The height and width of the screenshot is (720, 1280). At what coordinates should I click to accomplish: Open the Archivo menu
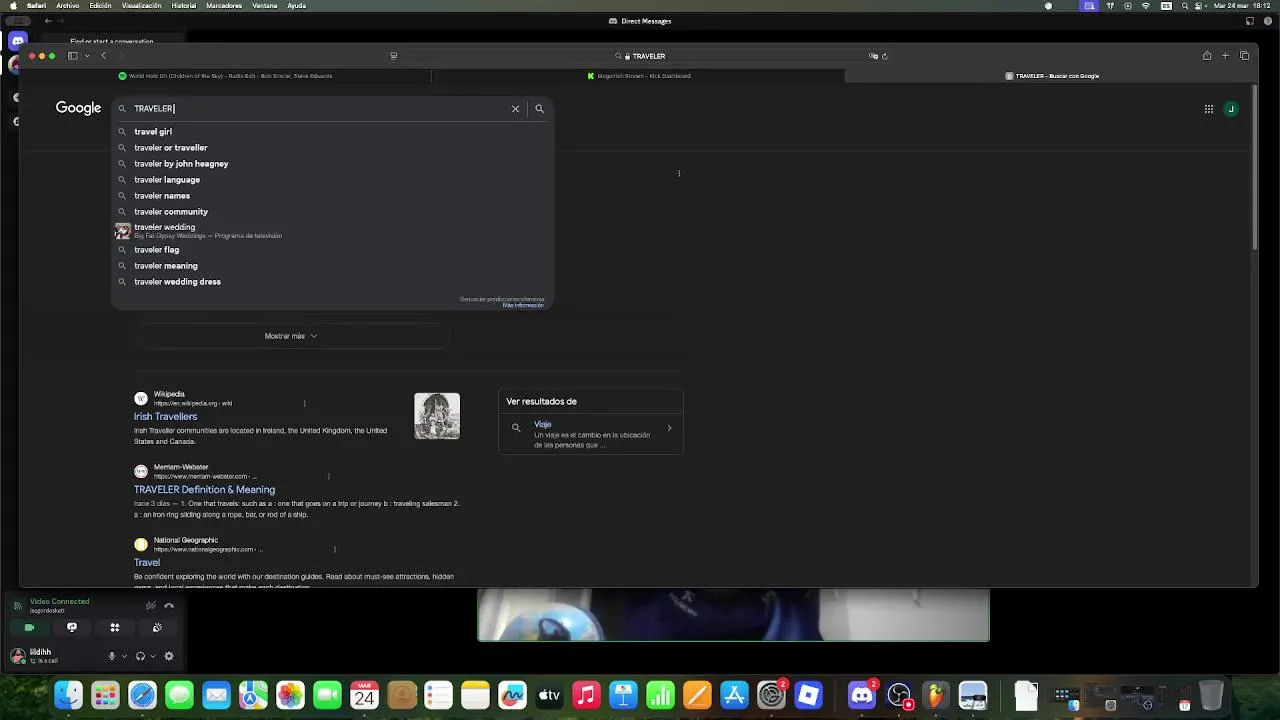pos(68,5)
